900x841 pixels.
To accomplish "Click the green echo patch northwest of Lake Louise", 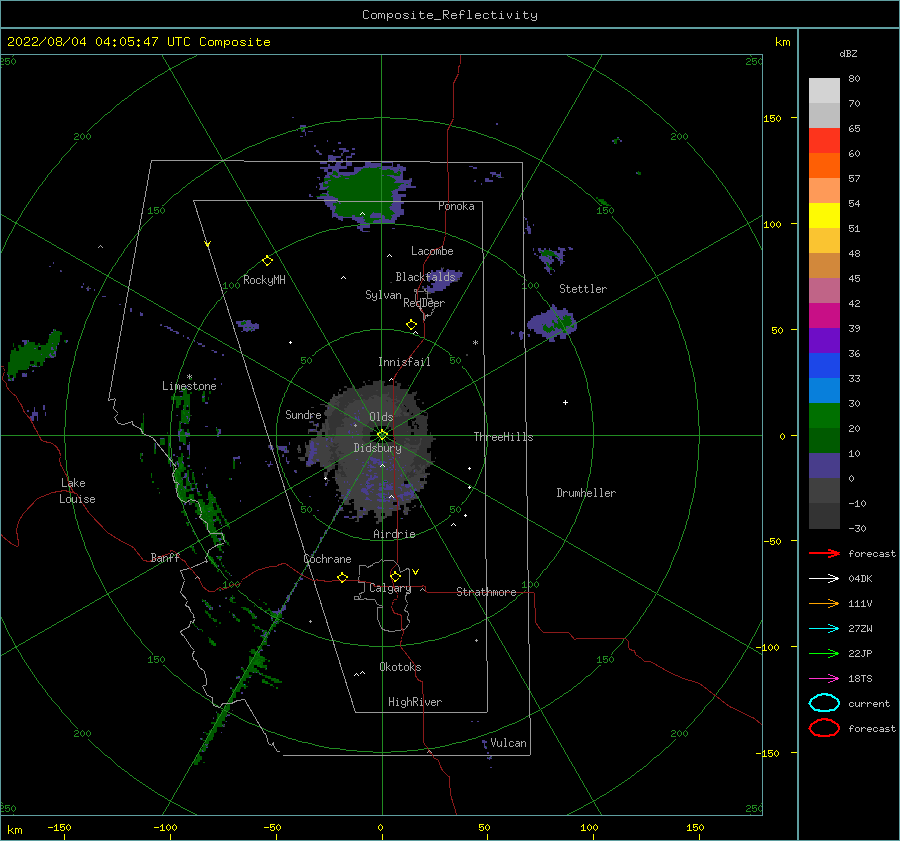I will 34,354.
